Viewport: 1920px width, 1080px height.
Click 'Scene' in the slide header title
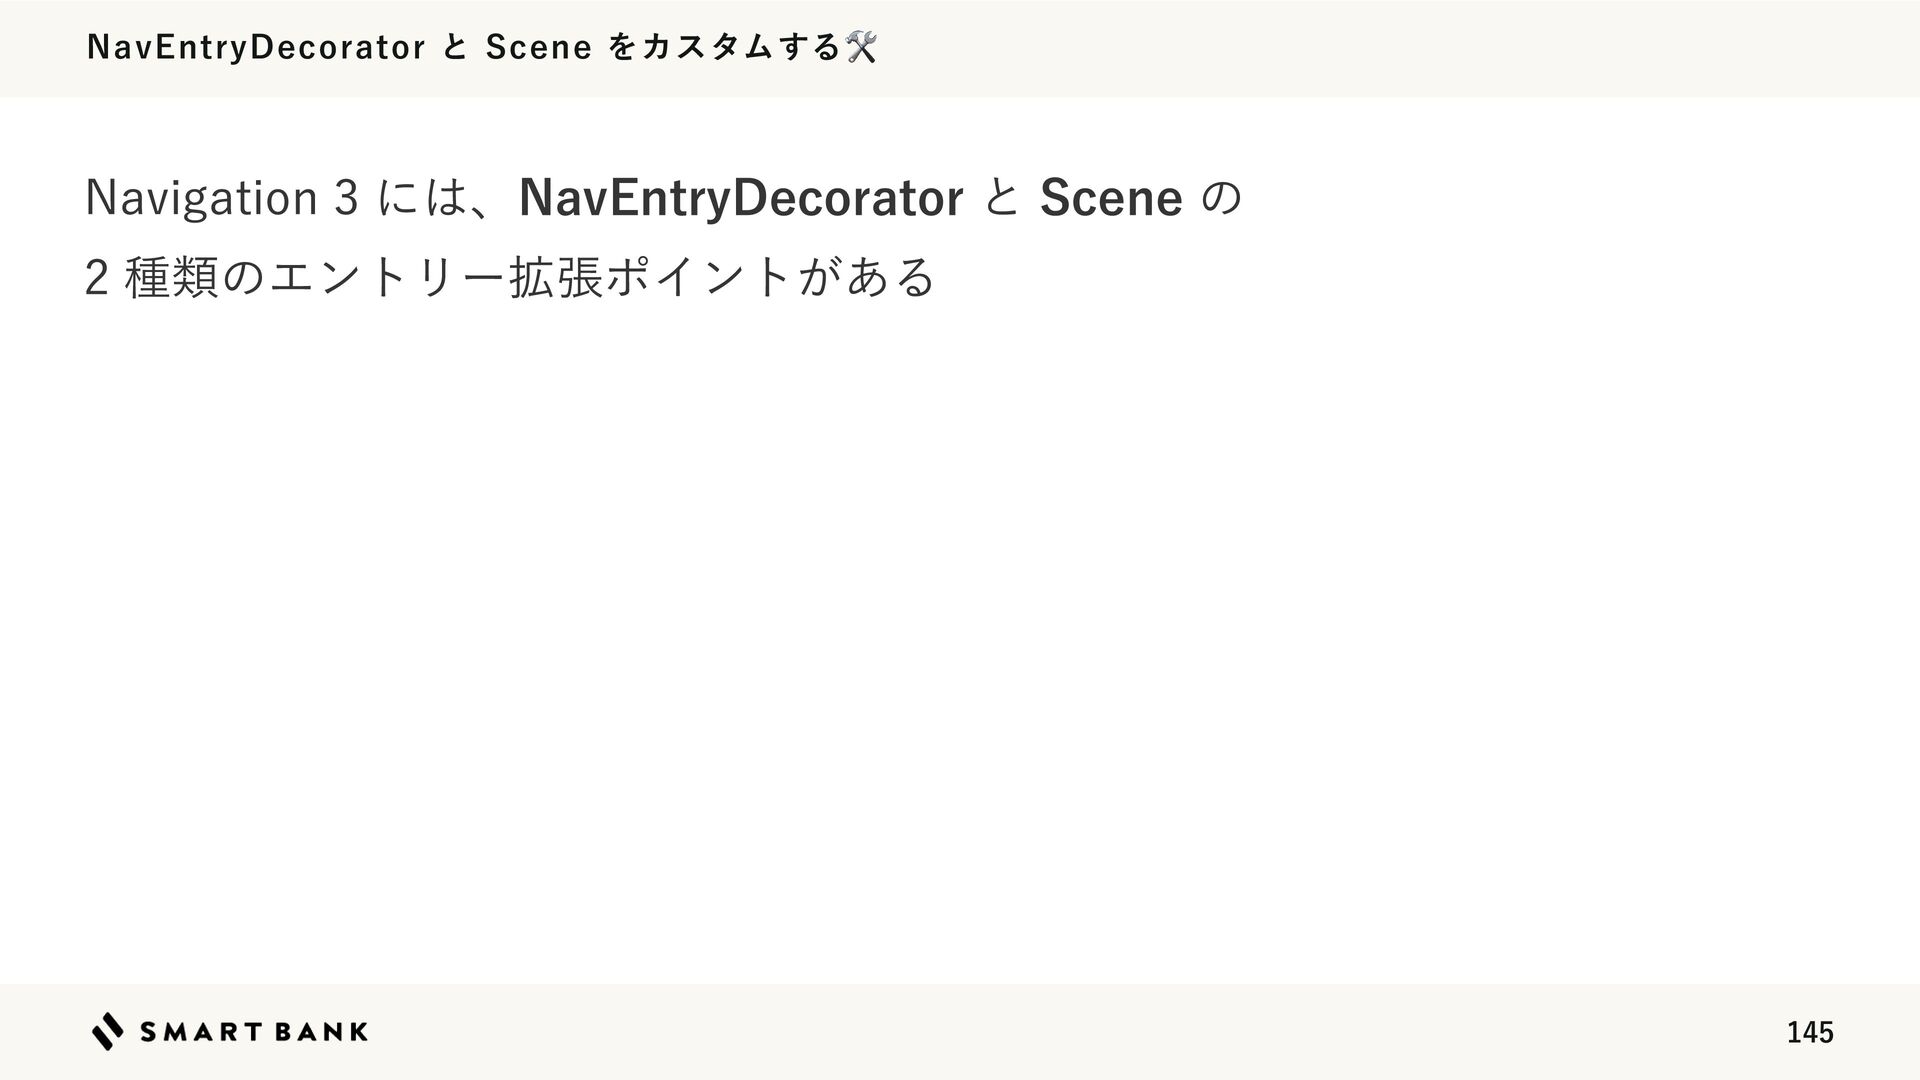pyautogui.click(x=539, y=47)
